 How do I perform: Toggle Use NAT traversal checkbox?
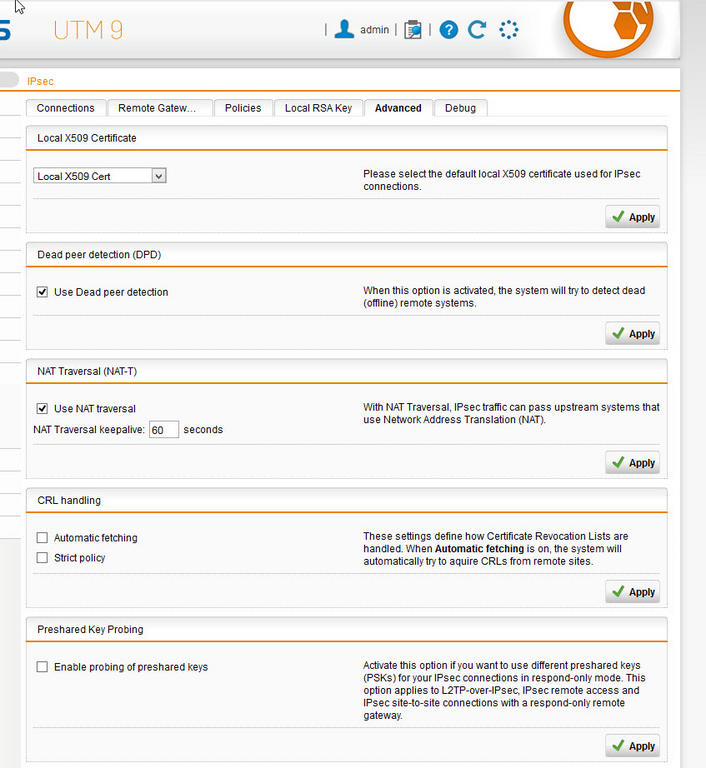click(42, 408)
